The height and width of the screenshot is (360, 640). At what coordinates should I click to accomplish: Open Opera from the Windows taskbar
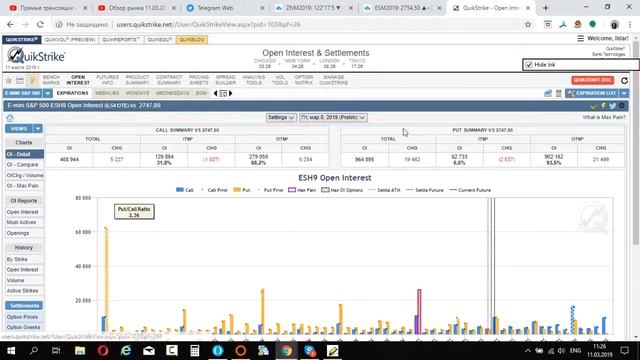(103, 351)
